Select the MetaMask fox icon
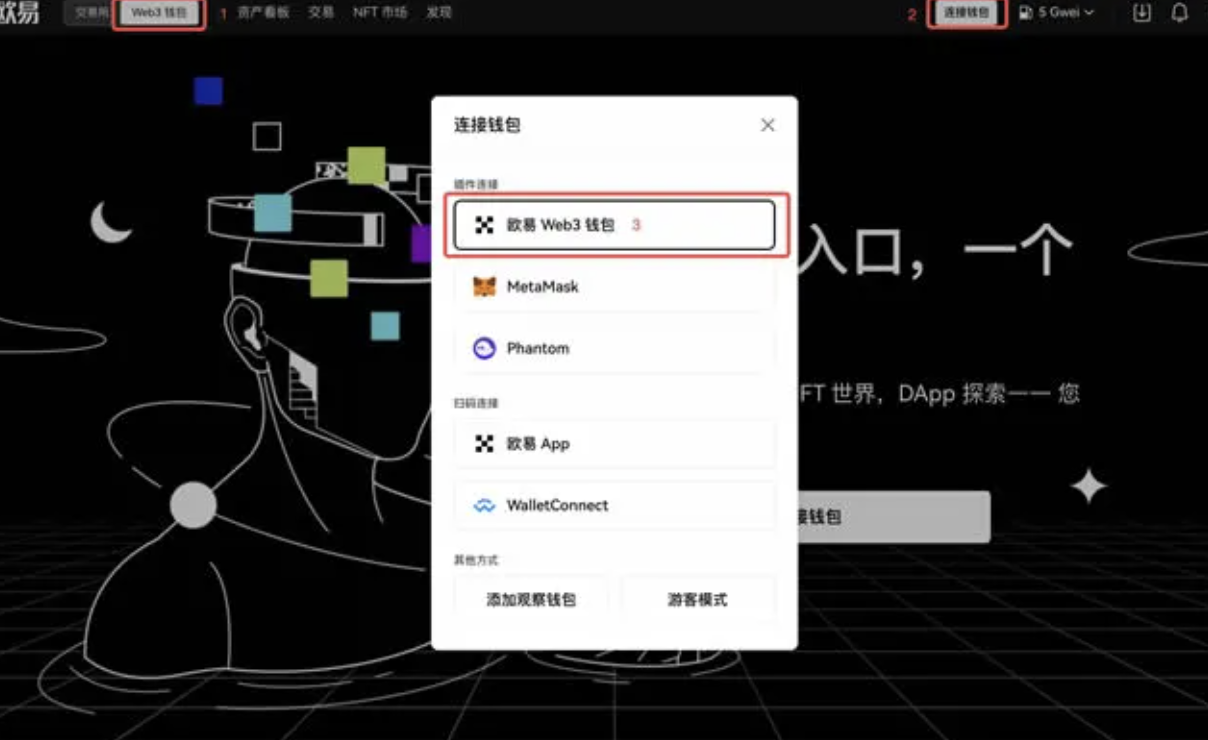The image size is (1208, 740). 483,287
